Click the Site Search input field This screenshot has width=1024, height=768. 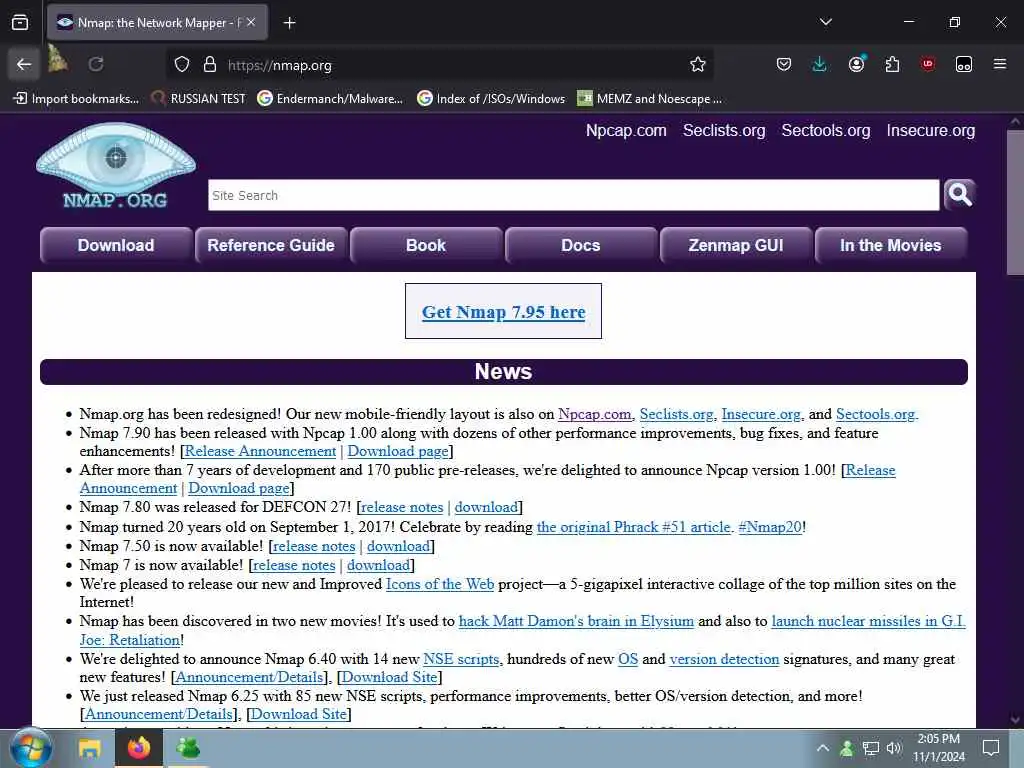[x=573, y=195]
